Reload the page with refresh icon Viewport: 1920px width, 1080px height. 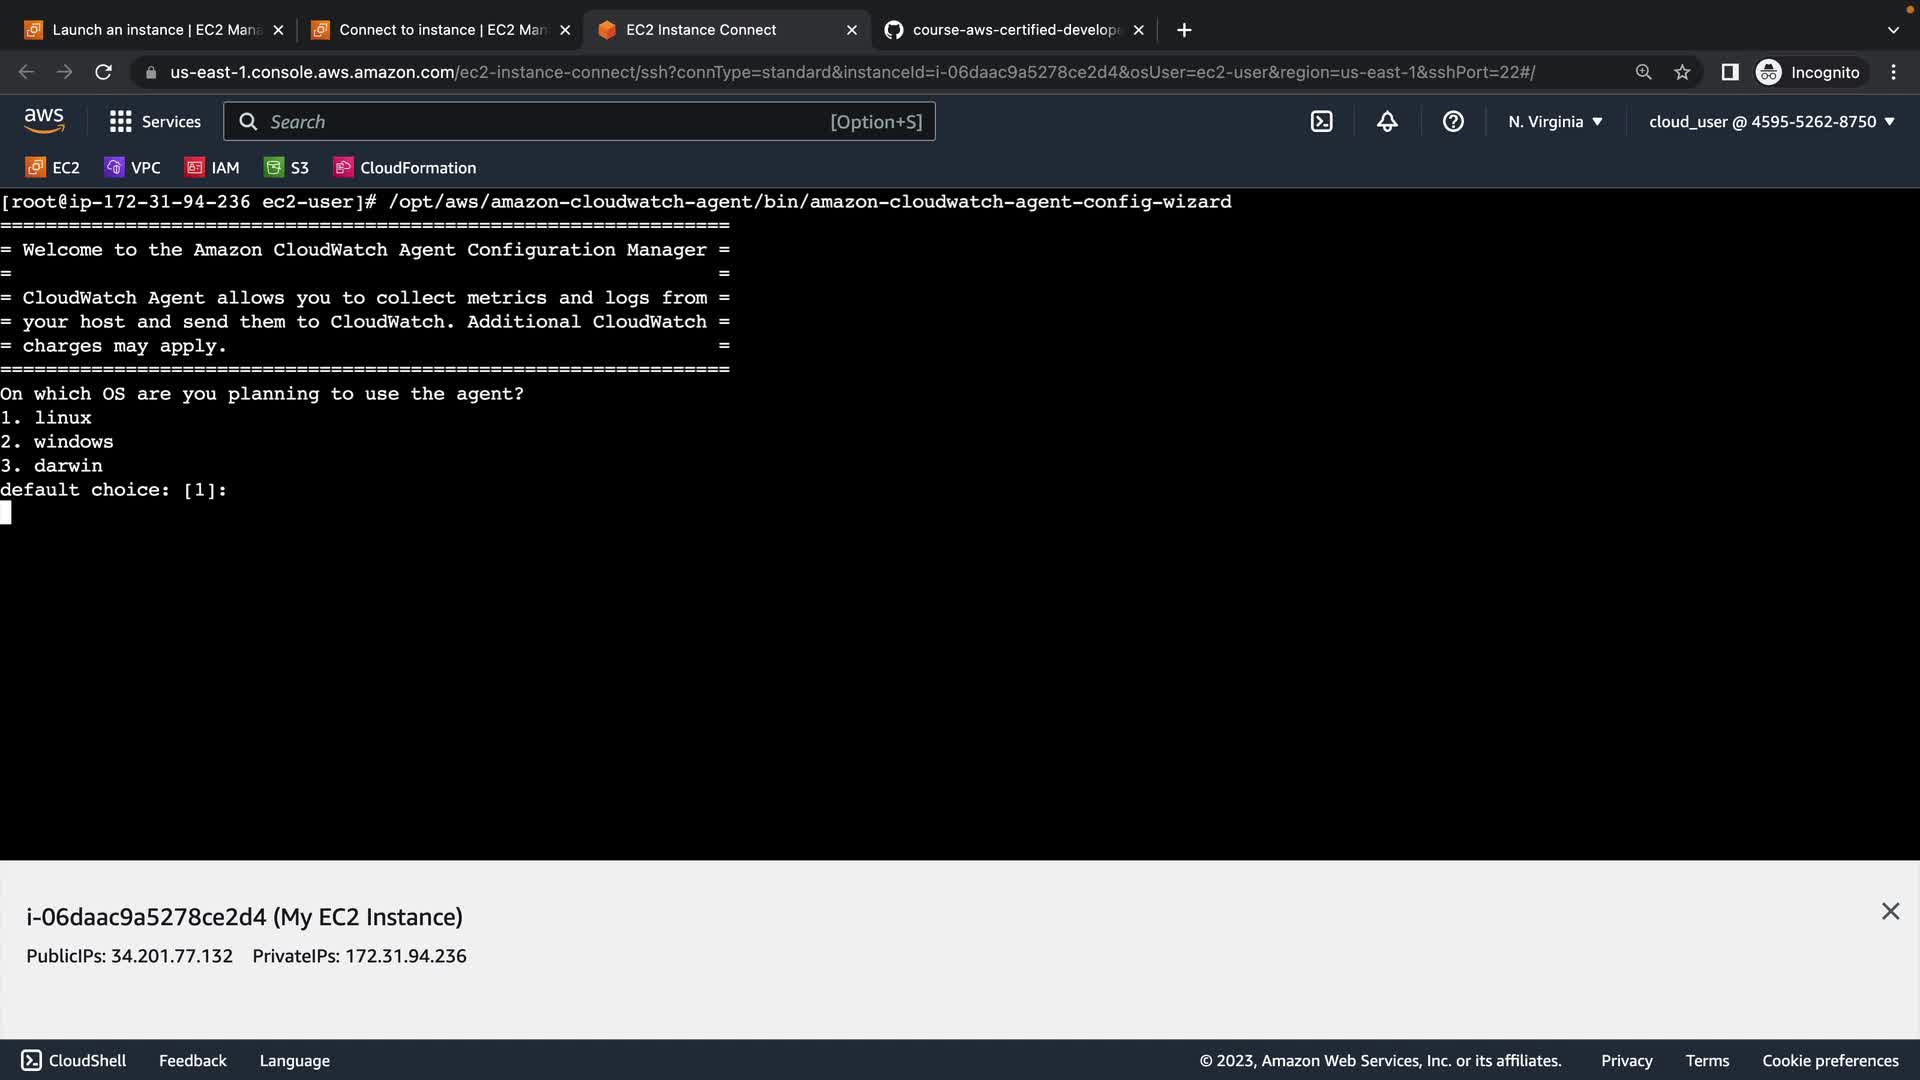pyautogui.click(x=103, y=72)
